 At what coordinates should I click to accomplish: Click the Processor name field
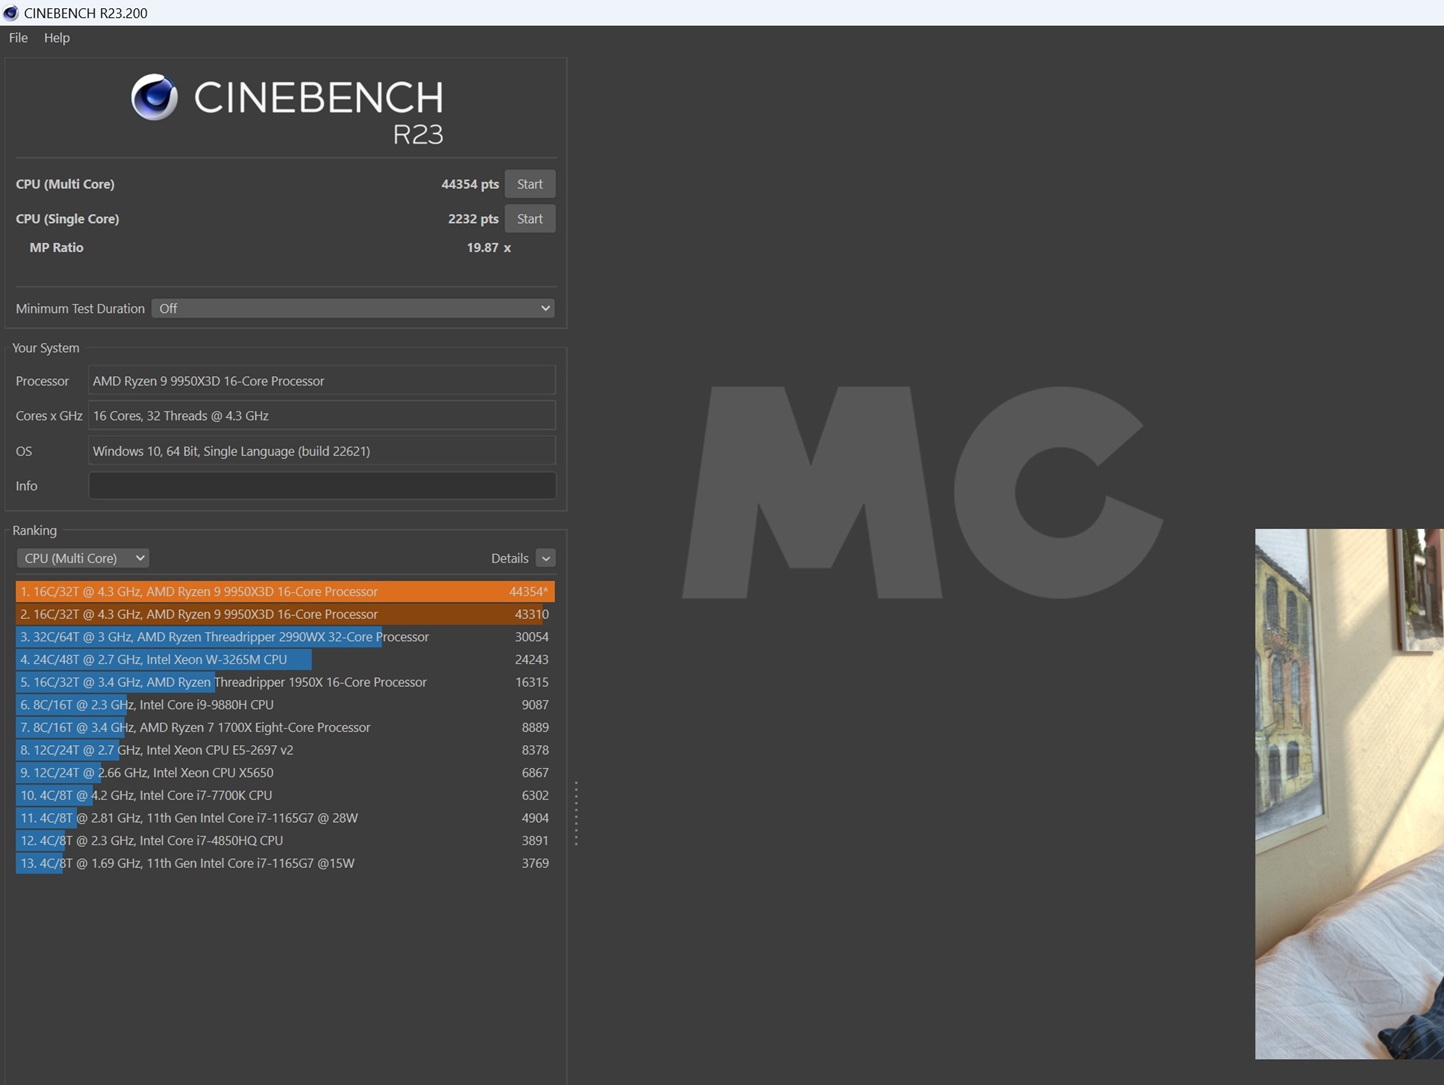click(321, 381)
